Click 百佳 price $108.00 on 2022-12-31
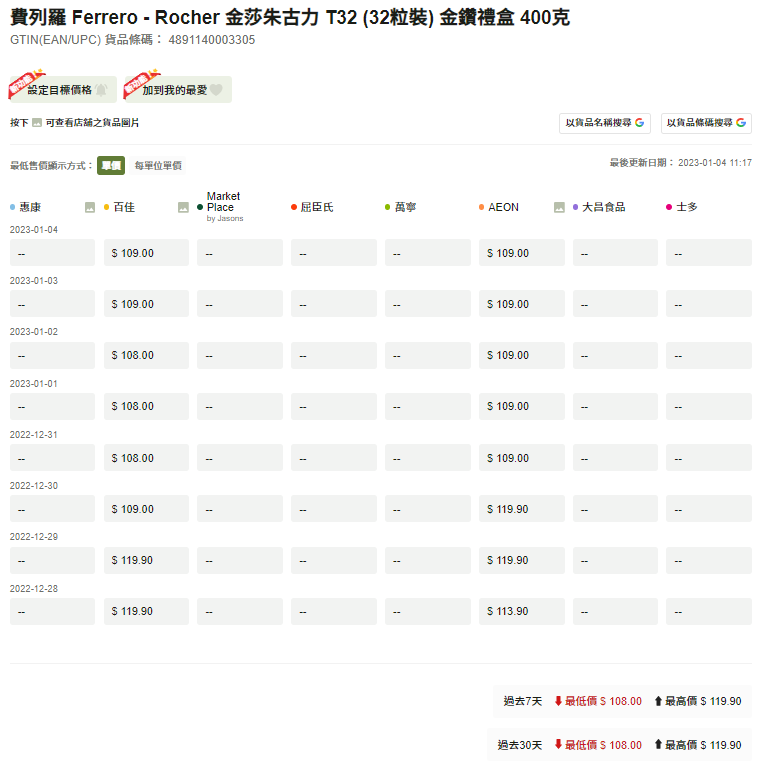Screen dimensions: 776x762 [146, 458]
